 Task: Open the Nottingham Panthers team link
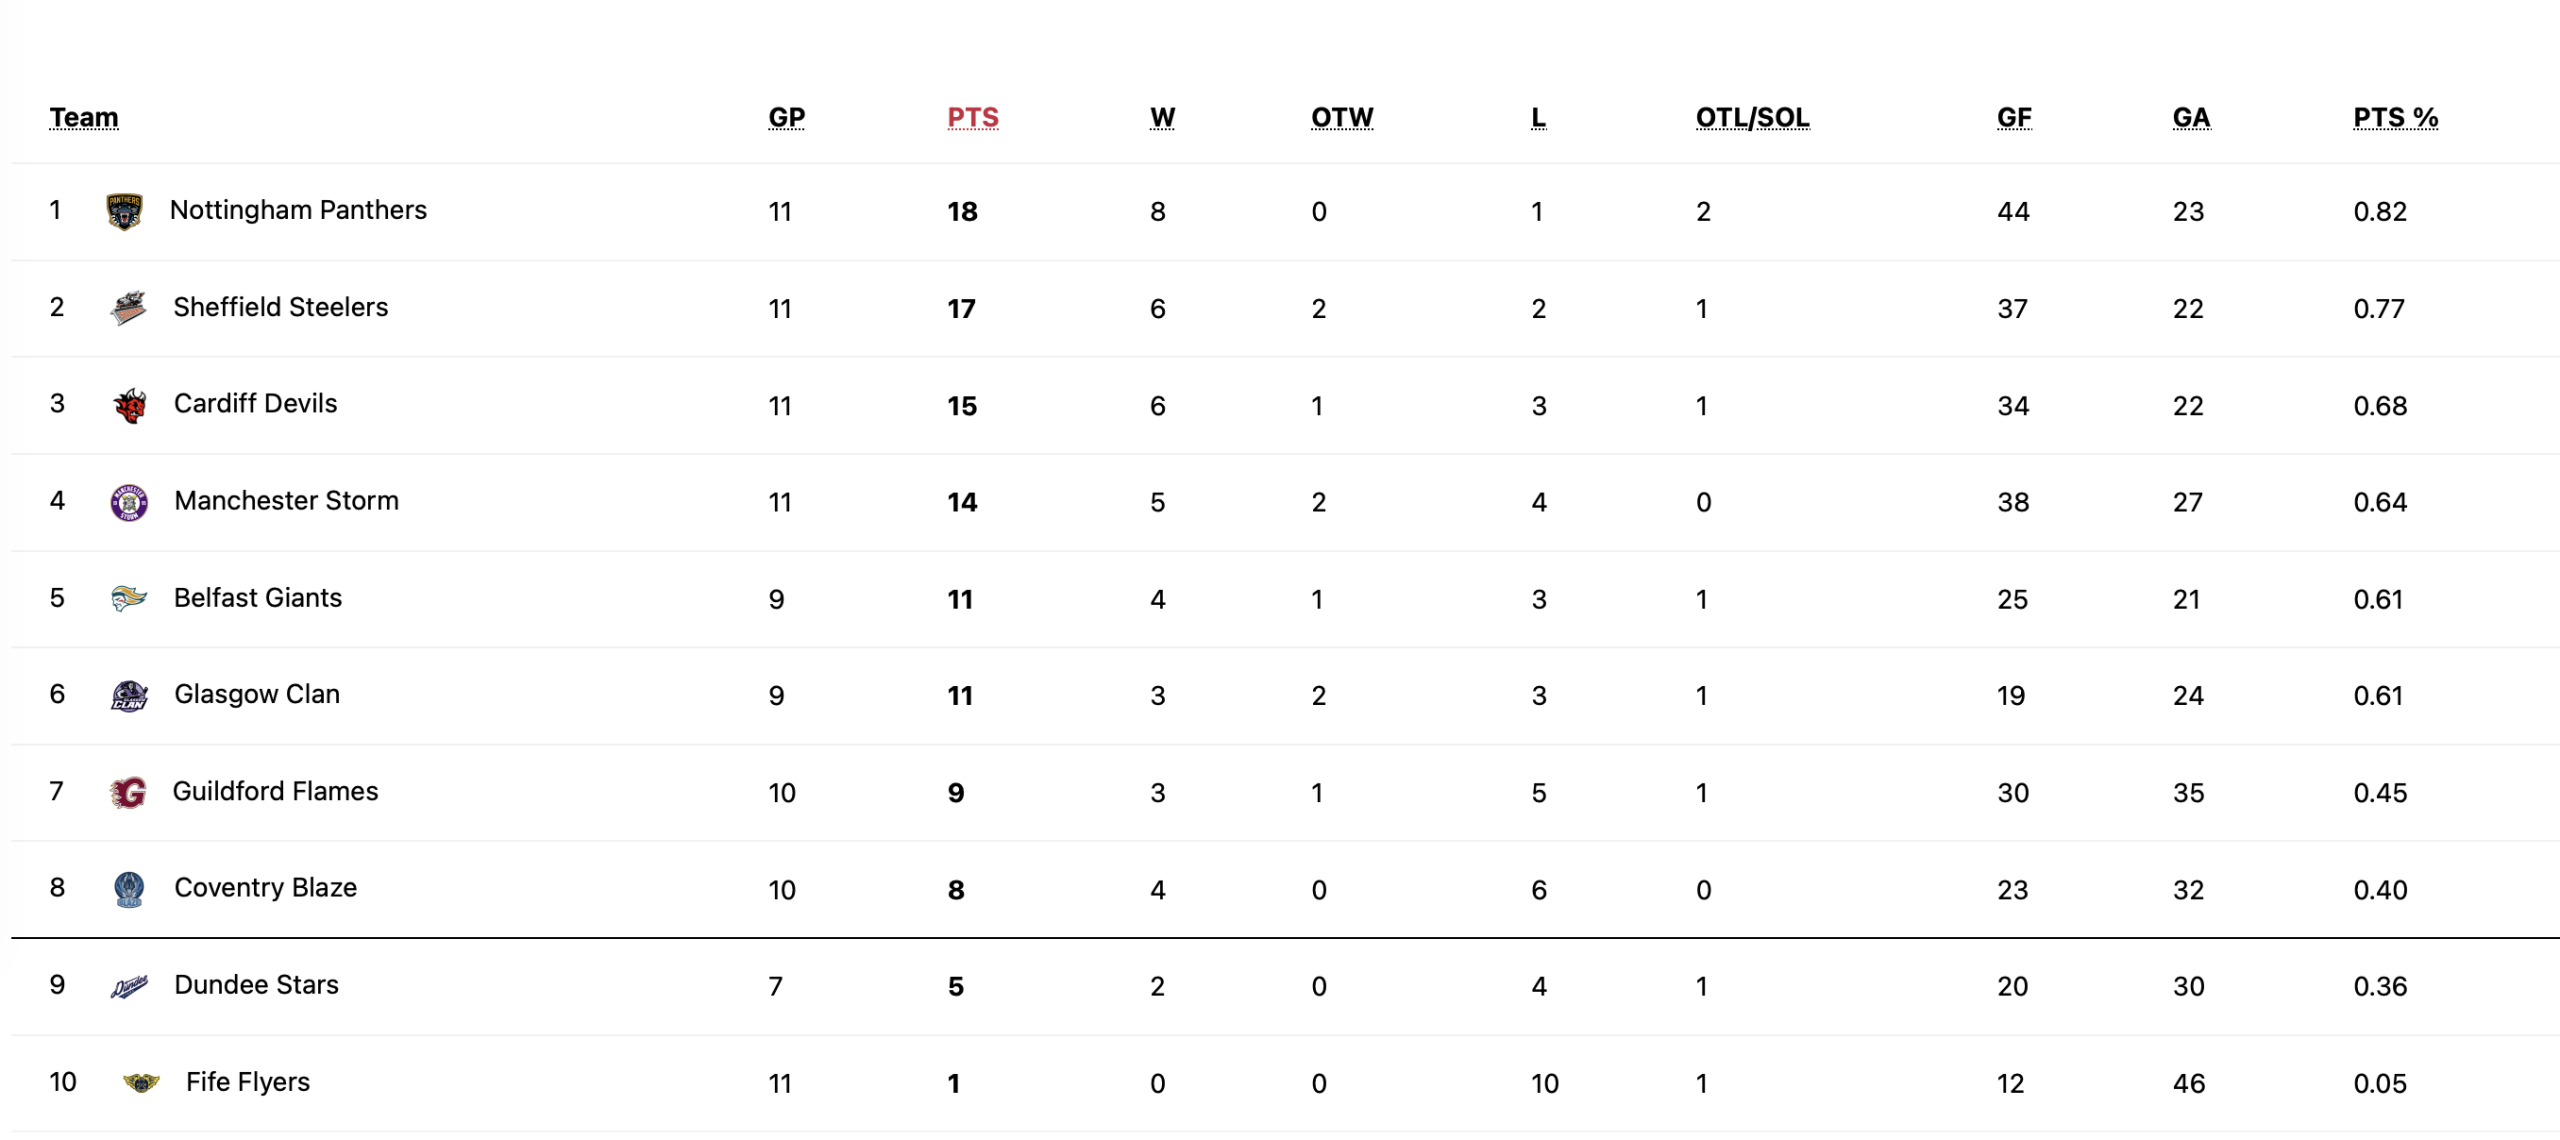[x=298, y=210]
